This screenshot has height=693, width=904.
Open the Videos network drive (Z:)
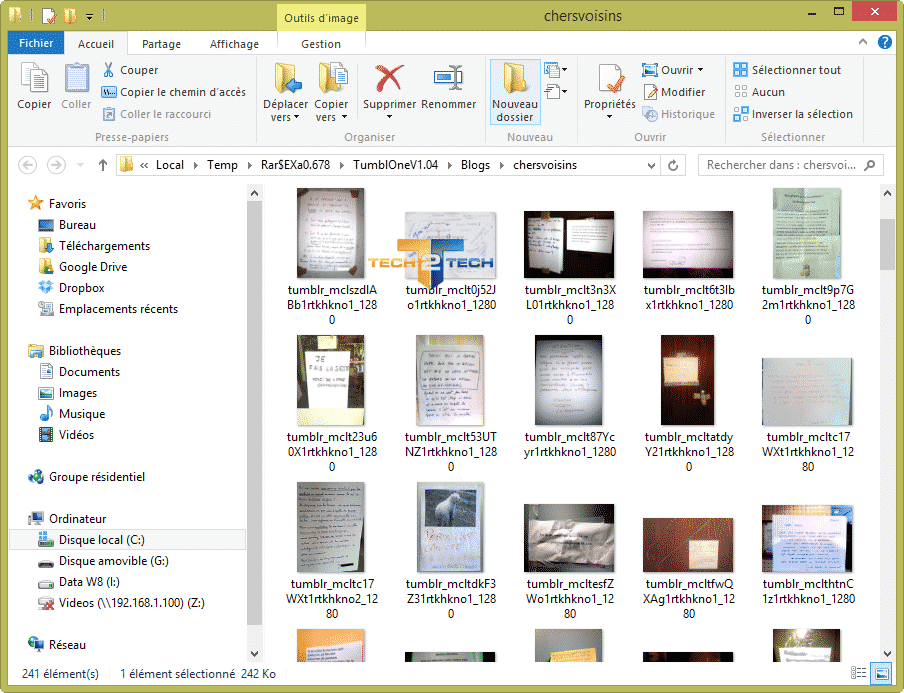coord(121,603)
